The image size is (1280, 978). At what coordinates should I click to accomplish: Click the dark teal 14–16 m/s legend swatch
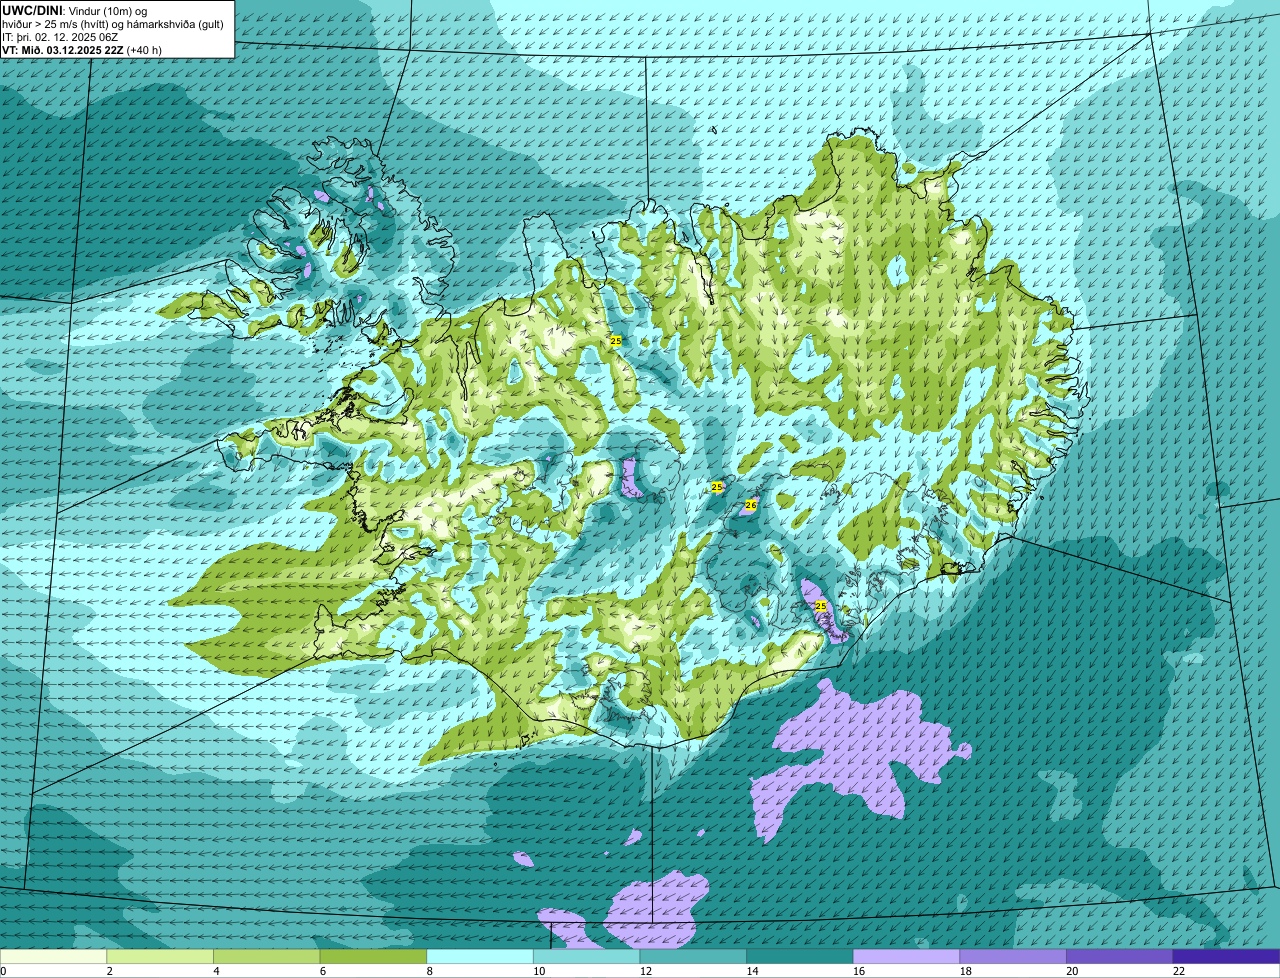click(800, 956)
